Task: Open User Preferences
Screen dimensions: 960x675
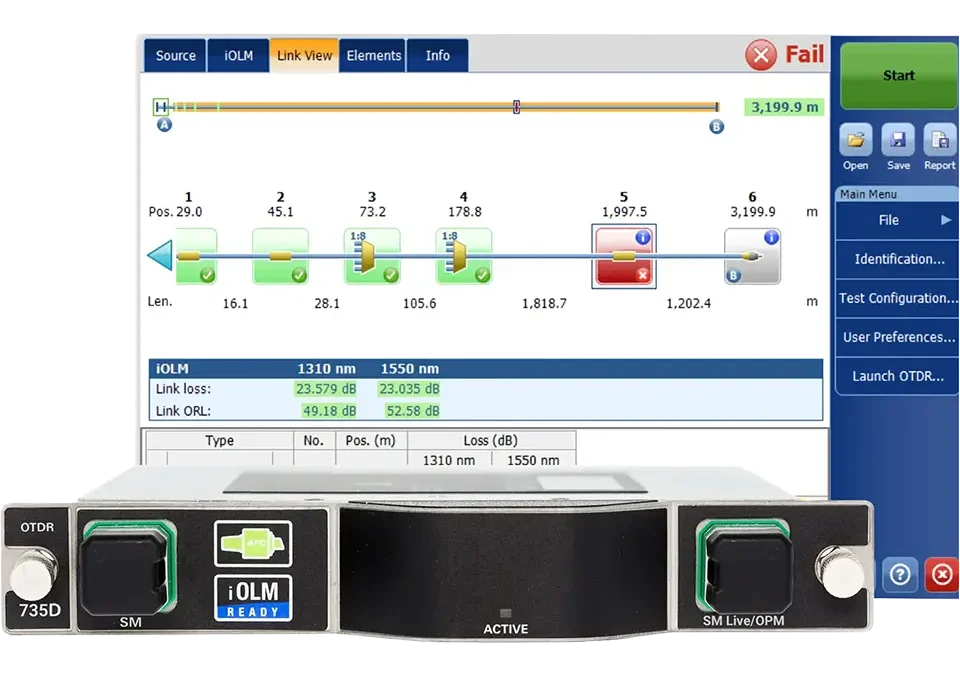Action: pos(897,337)
